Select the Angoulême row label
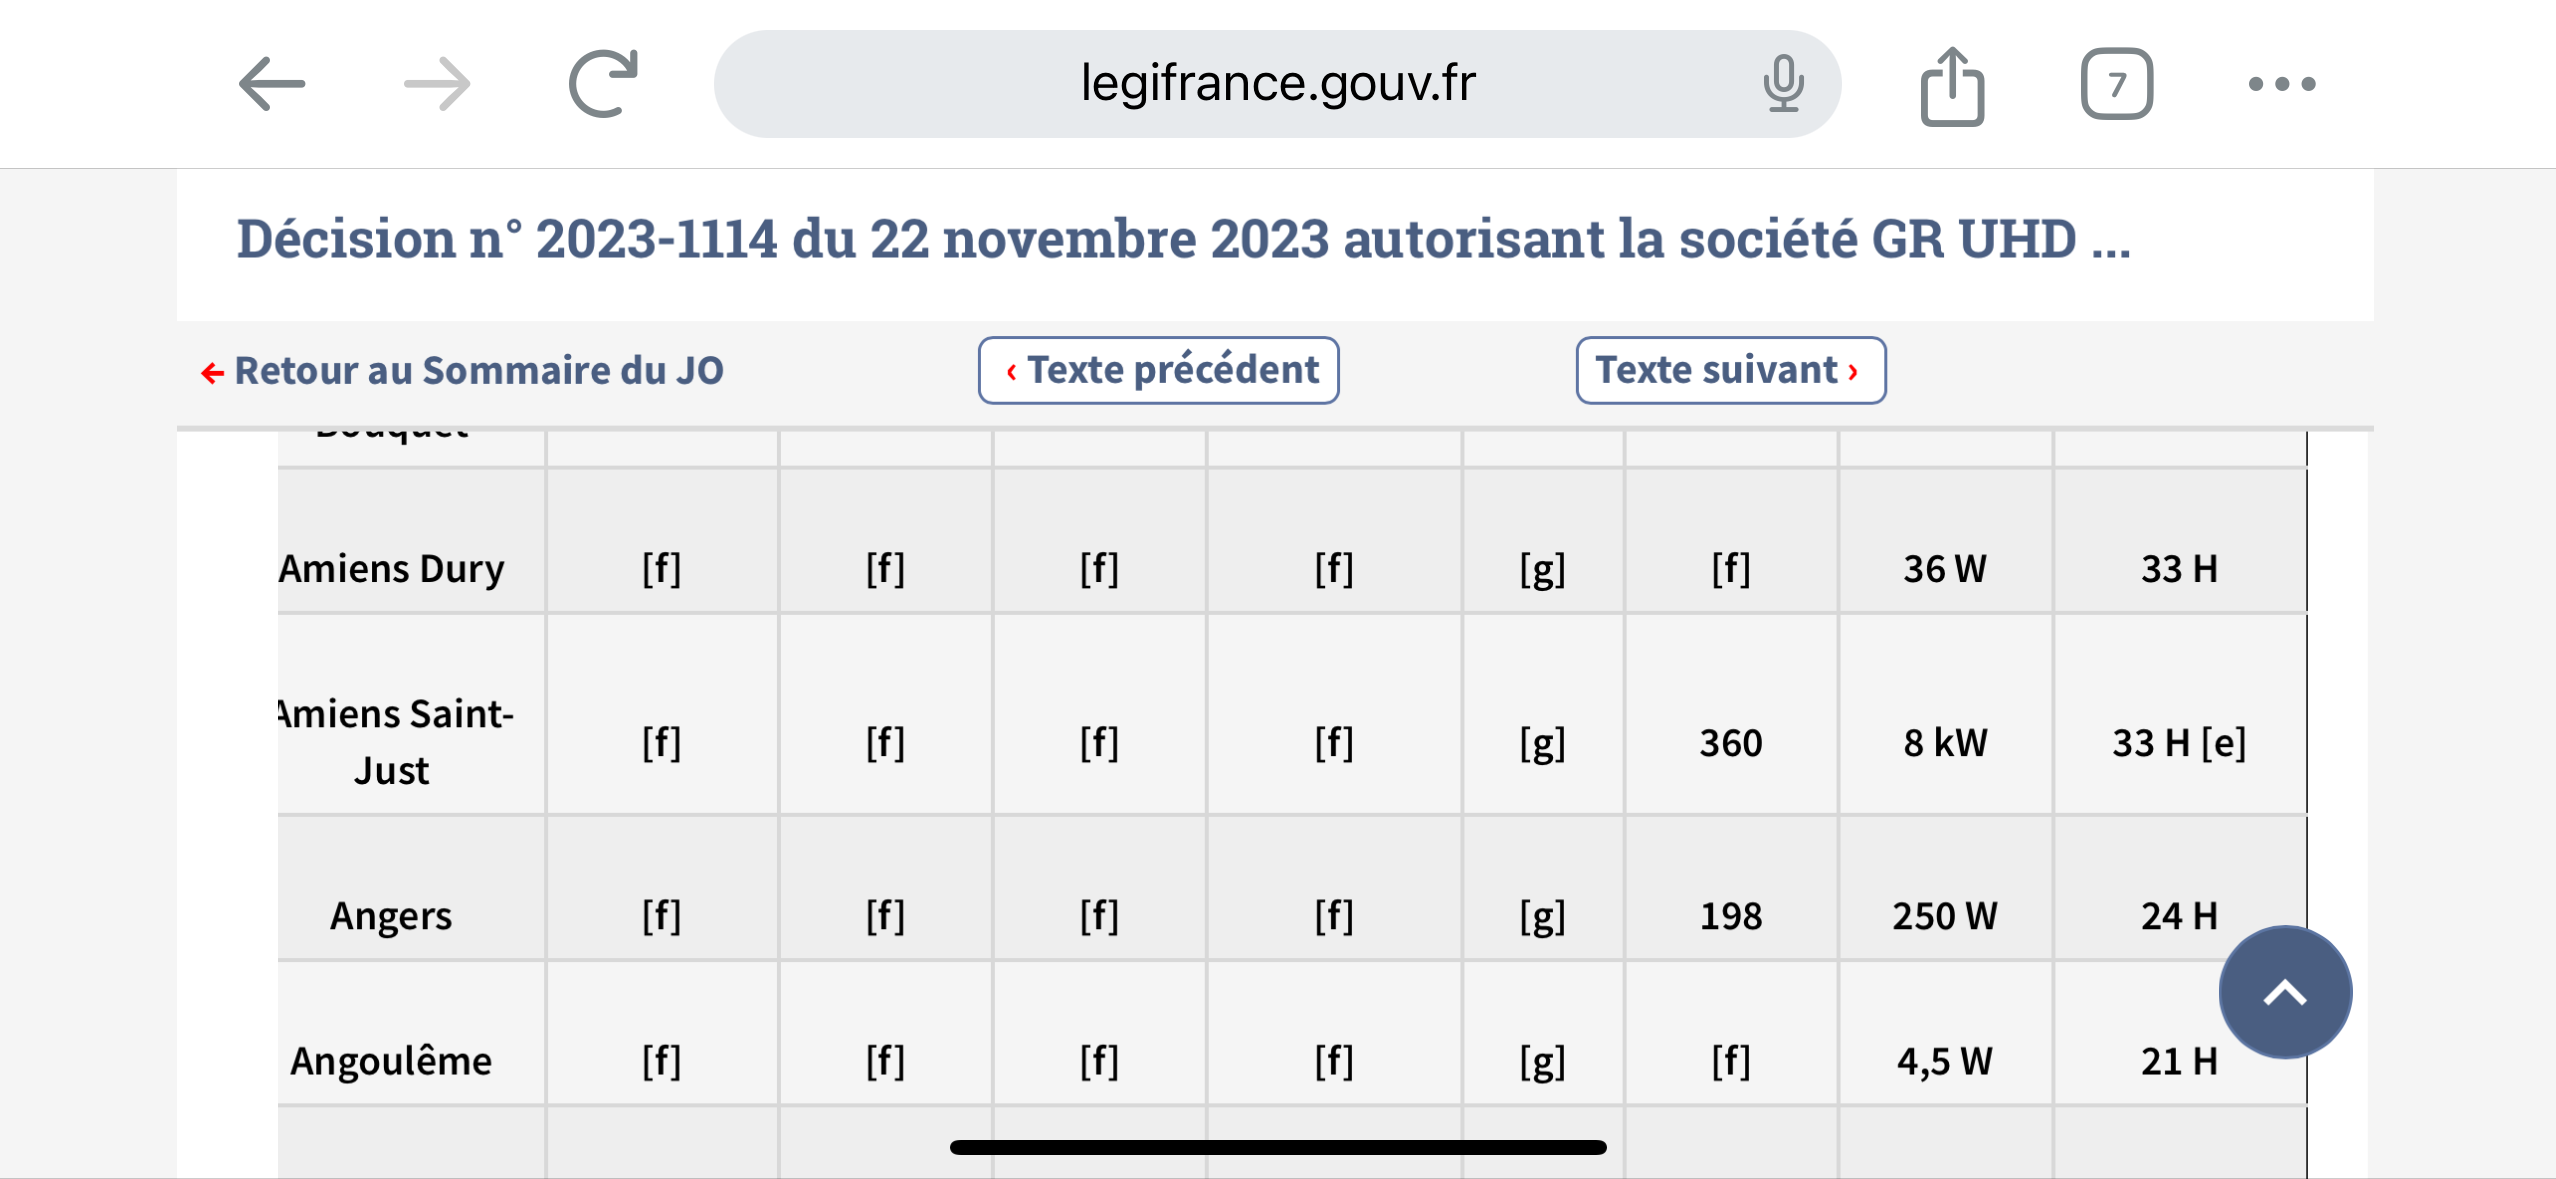Image resolution: width=2556 pixels, height=1179 pixels. click(x=391, y=1060)
